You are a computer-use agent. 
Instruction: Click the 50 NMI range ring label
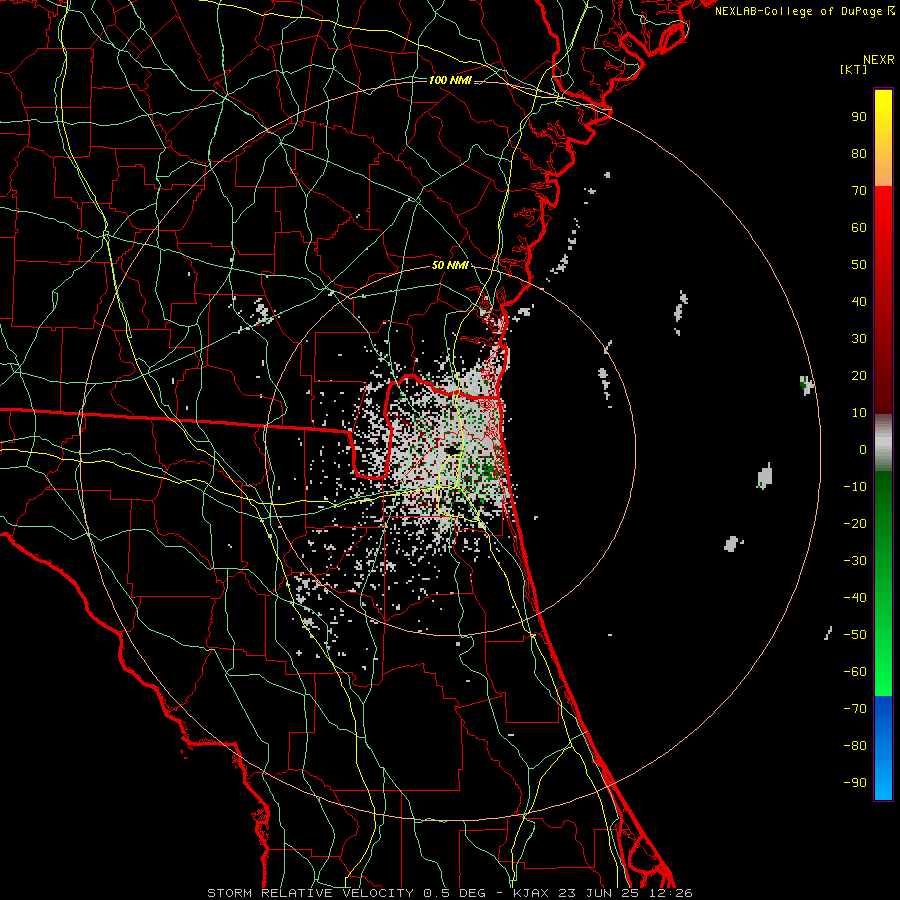(450, 265)
